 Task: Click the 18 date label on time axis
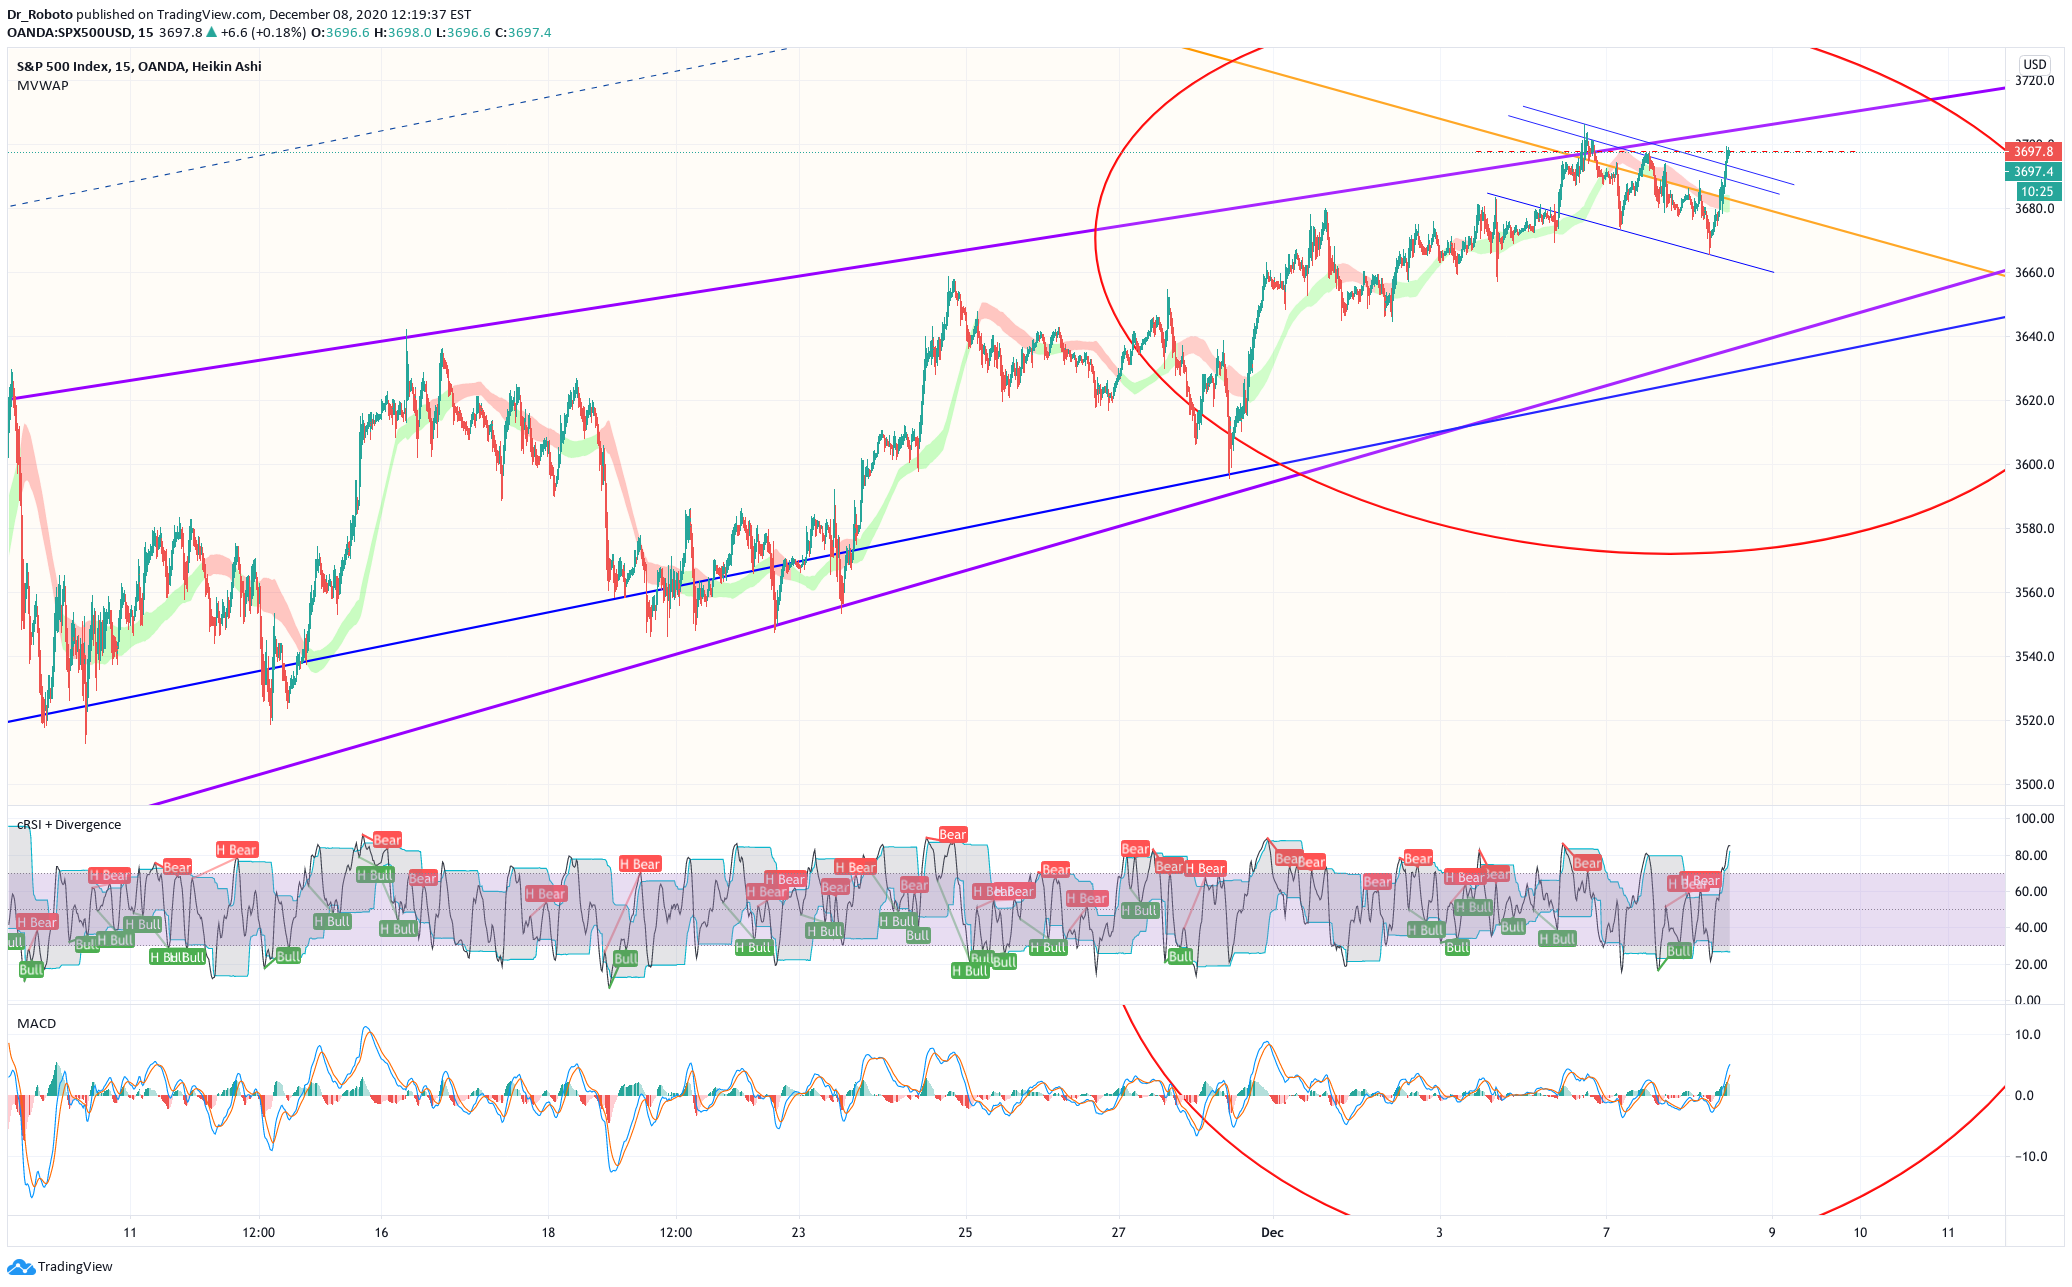pos(548,1233)
